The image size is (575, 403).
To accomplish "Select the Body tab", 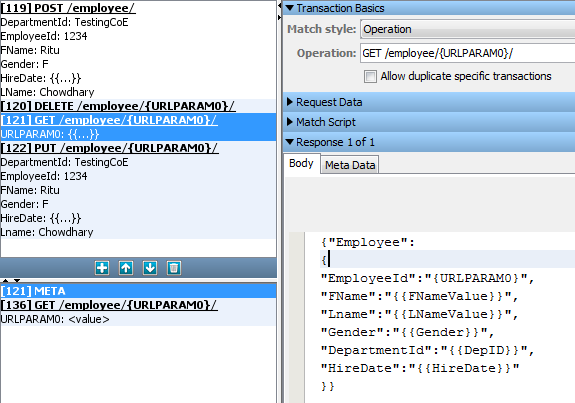I will 301,164.
